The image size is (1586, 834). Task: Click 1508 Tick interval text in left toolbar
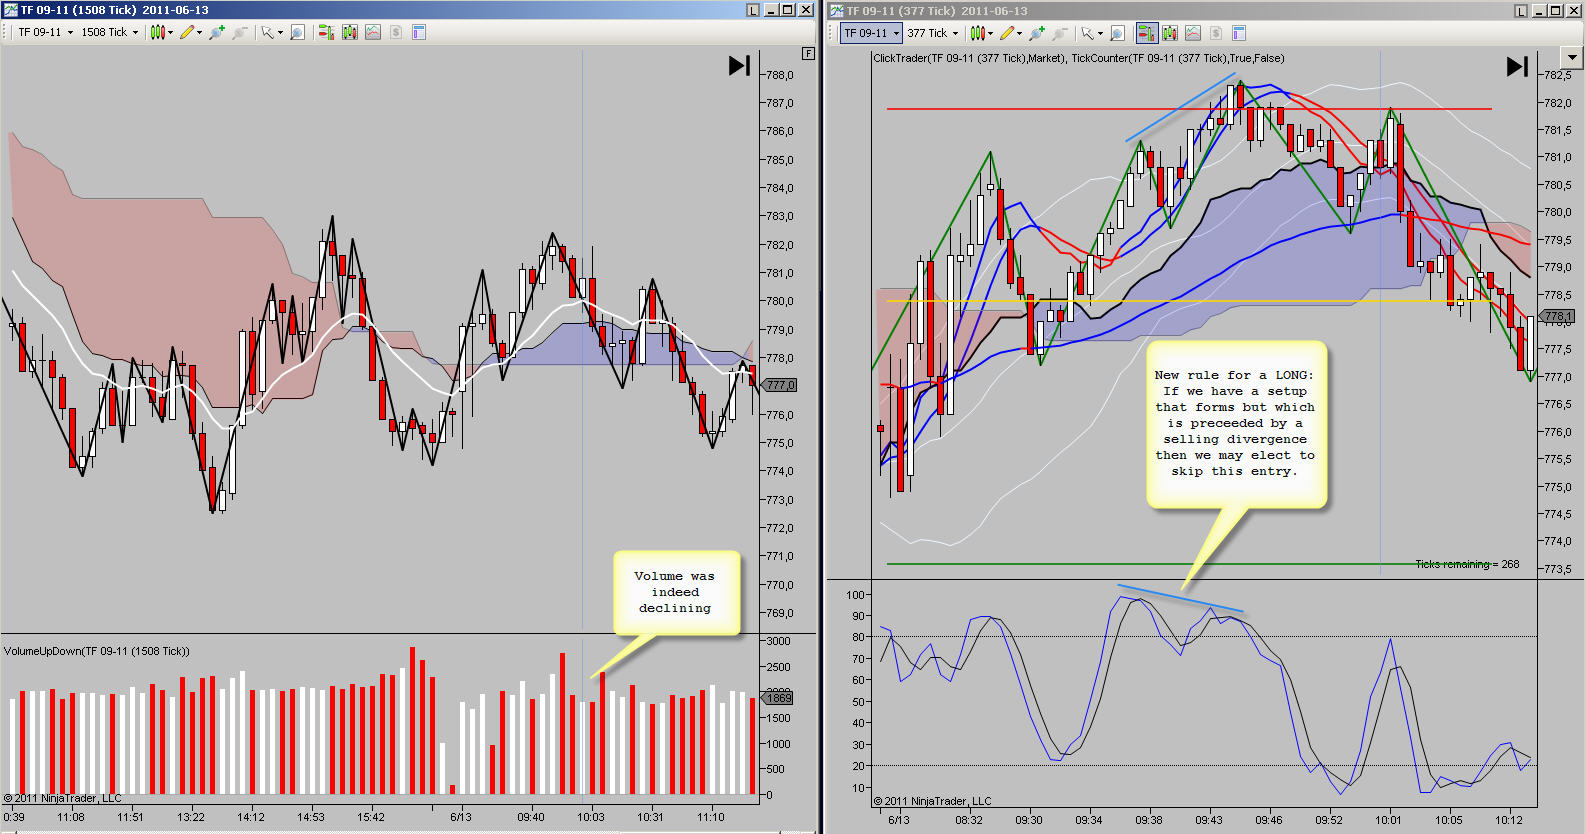pyautogui.click(x=104, y=32)
